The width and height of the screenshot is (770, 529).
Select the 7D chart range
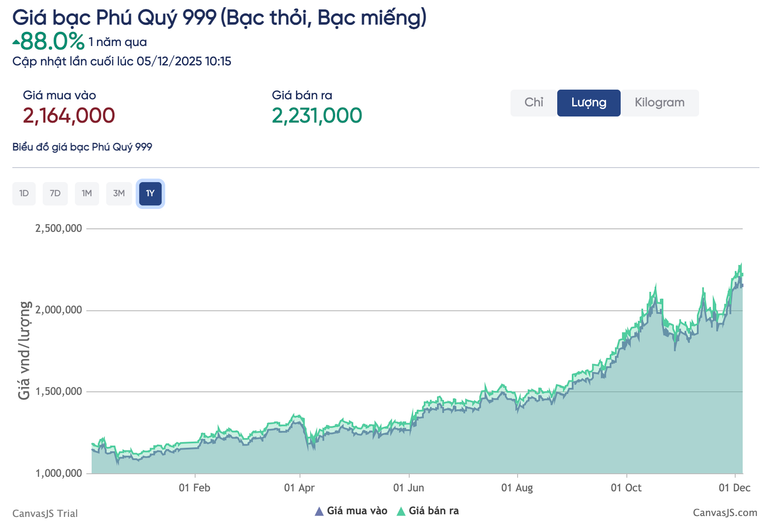tap(55, 193)
